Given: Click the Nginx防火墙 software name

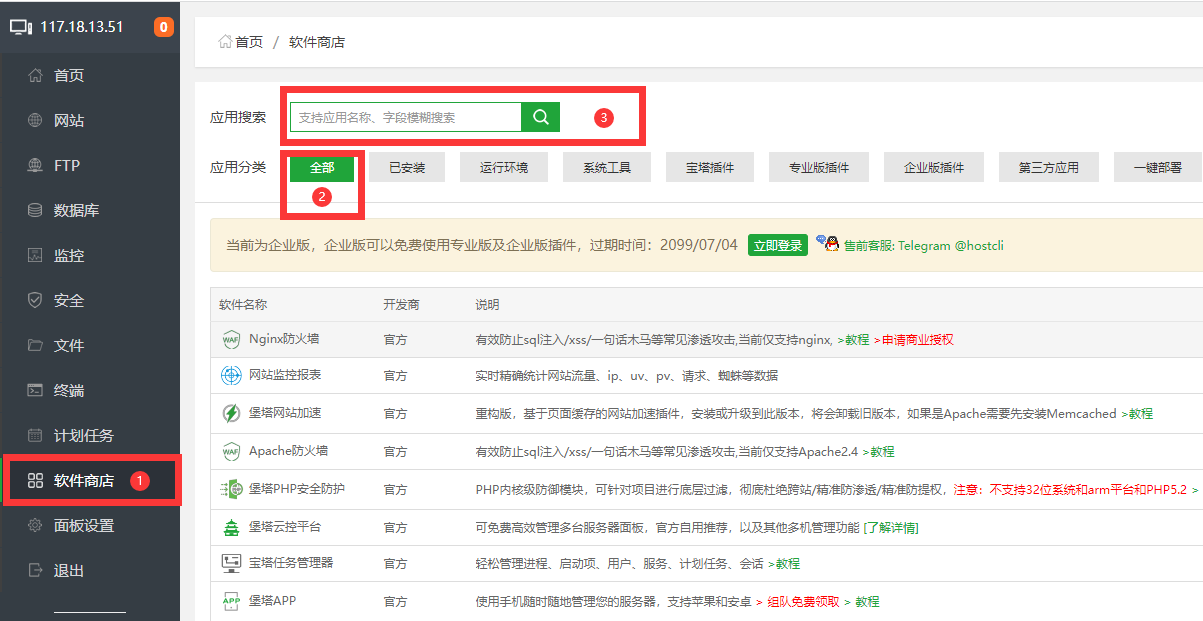Looking at the screenshot, I should tap(284, 339).
